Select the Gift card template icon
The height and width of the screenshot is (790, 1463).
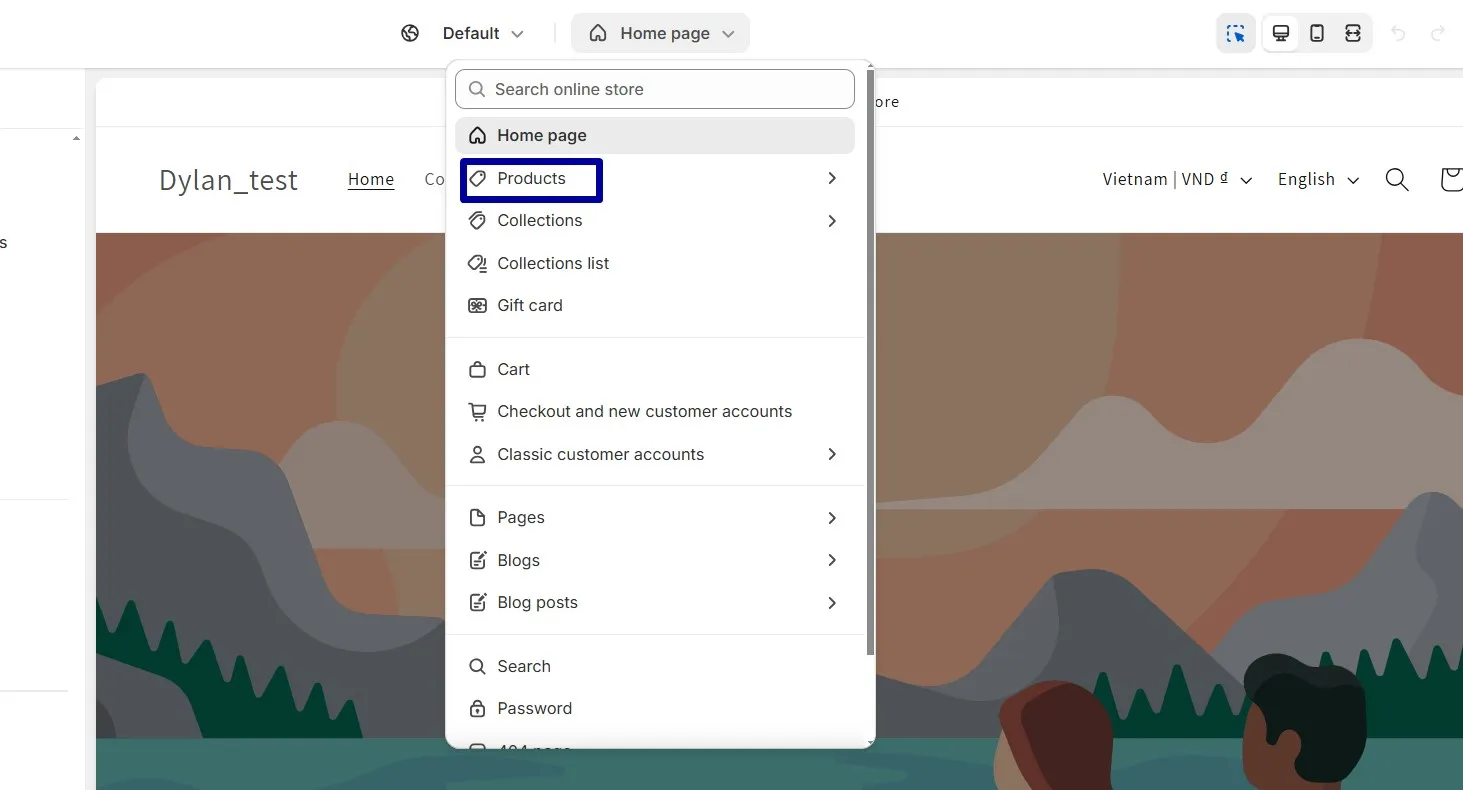[x=478, y=306]
